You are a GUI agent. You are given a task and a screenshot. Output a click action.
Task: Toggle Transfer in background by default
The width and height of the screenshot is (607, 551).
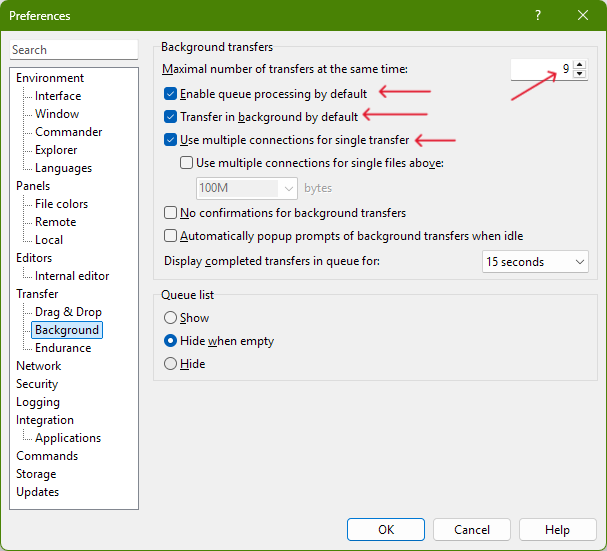(171, 117)
